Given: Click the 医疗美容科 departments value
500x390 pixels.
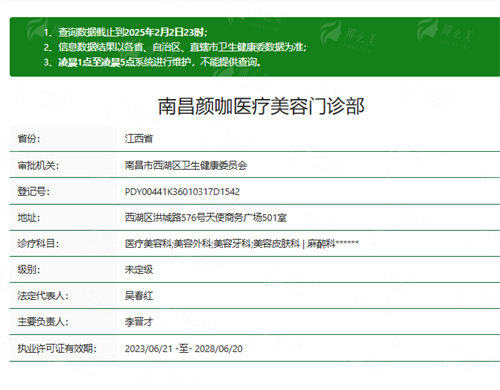Looking at the screenshot, I should click(x=242, y=243).
